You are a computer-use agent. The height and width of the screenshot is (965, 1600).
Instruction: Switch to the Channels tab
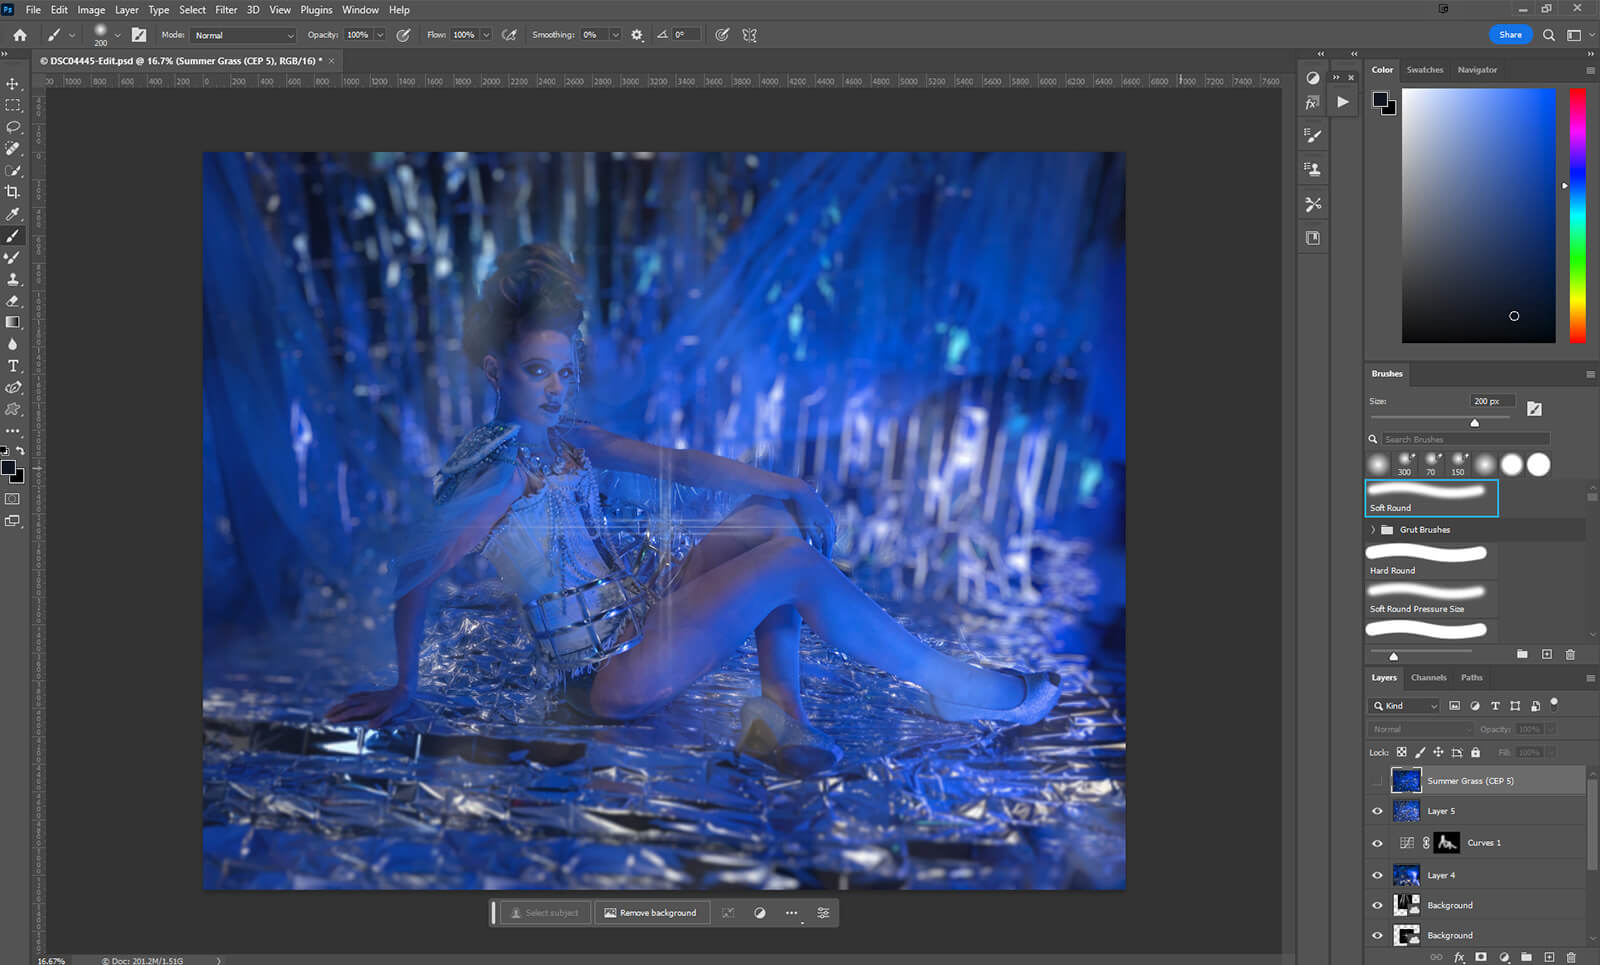tap(1428, 678)
